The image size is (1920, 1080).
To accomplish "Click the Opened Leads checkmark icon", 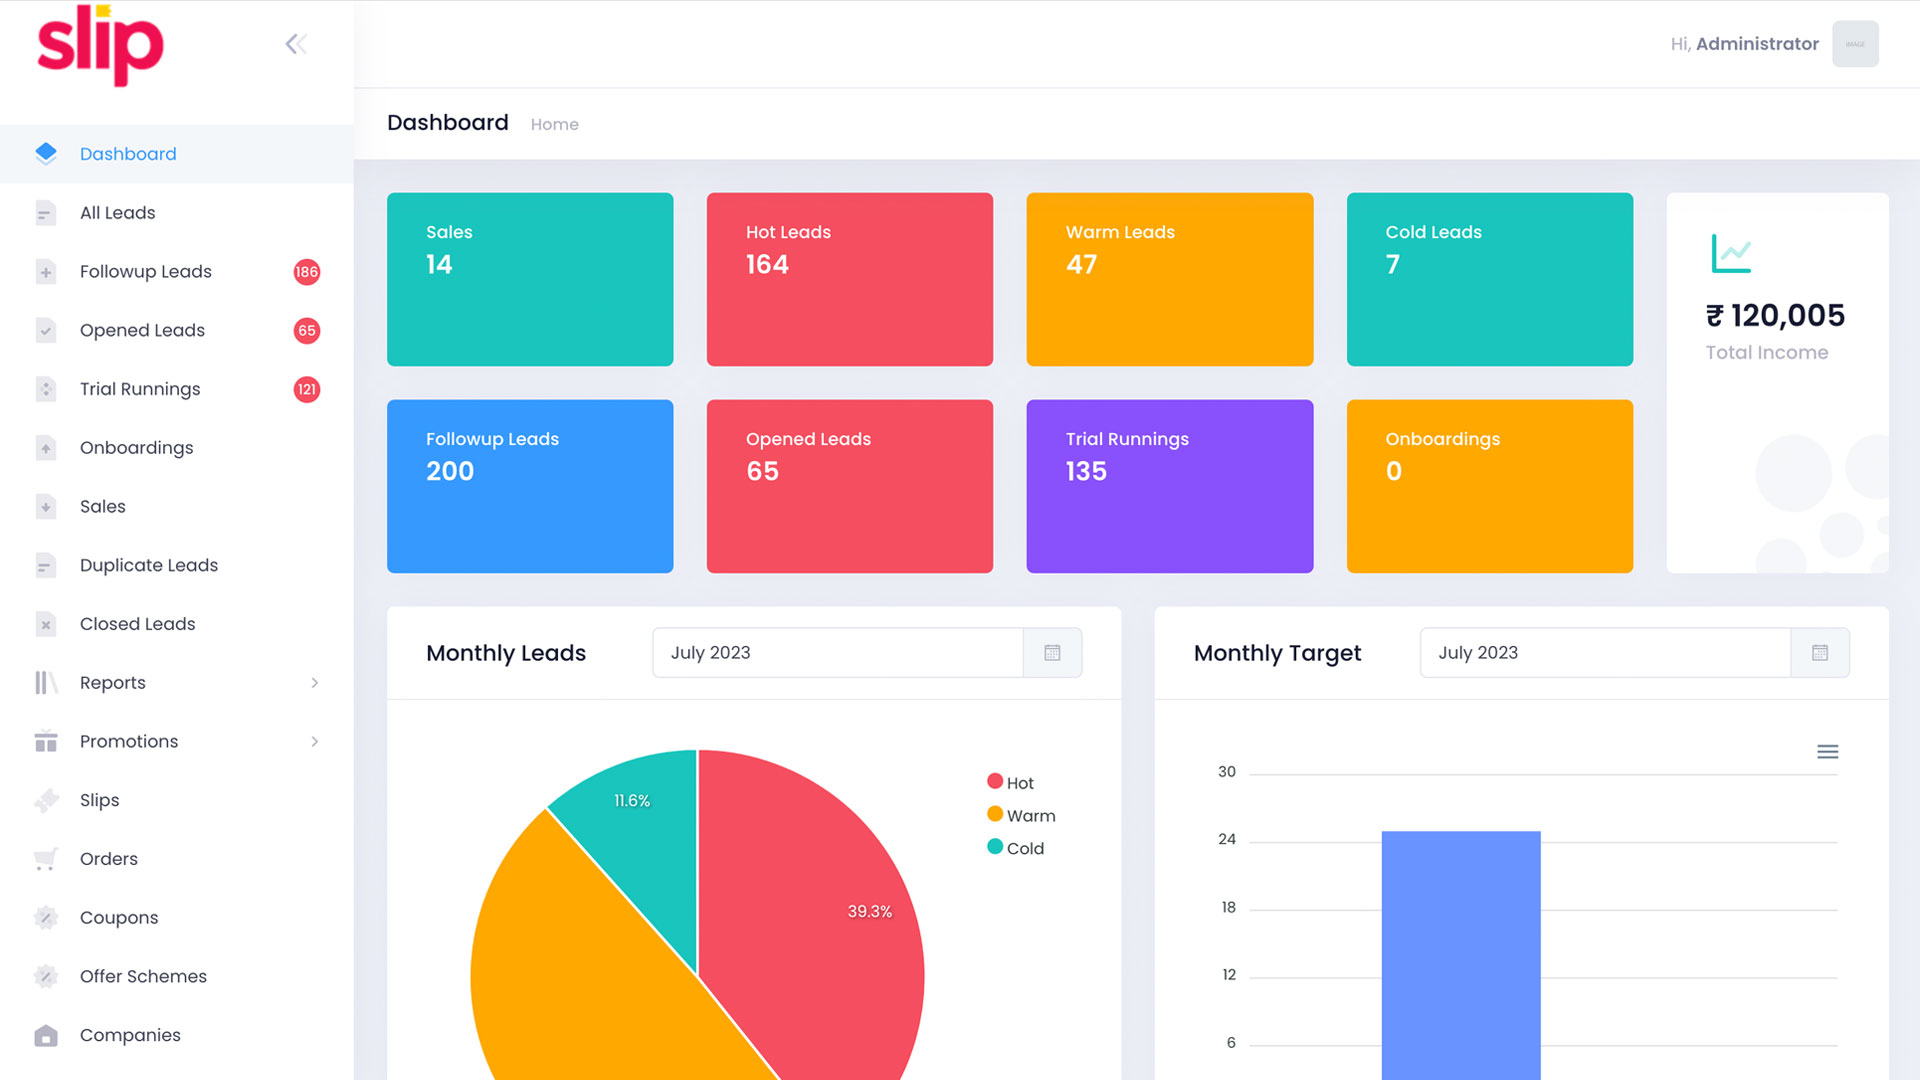I will [46, 330].
